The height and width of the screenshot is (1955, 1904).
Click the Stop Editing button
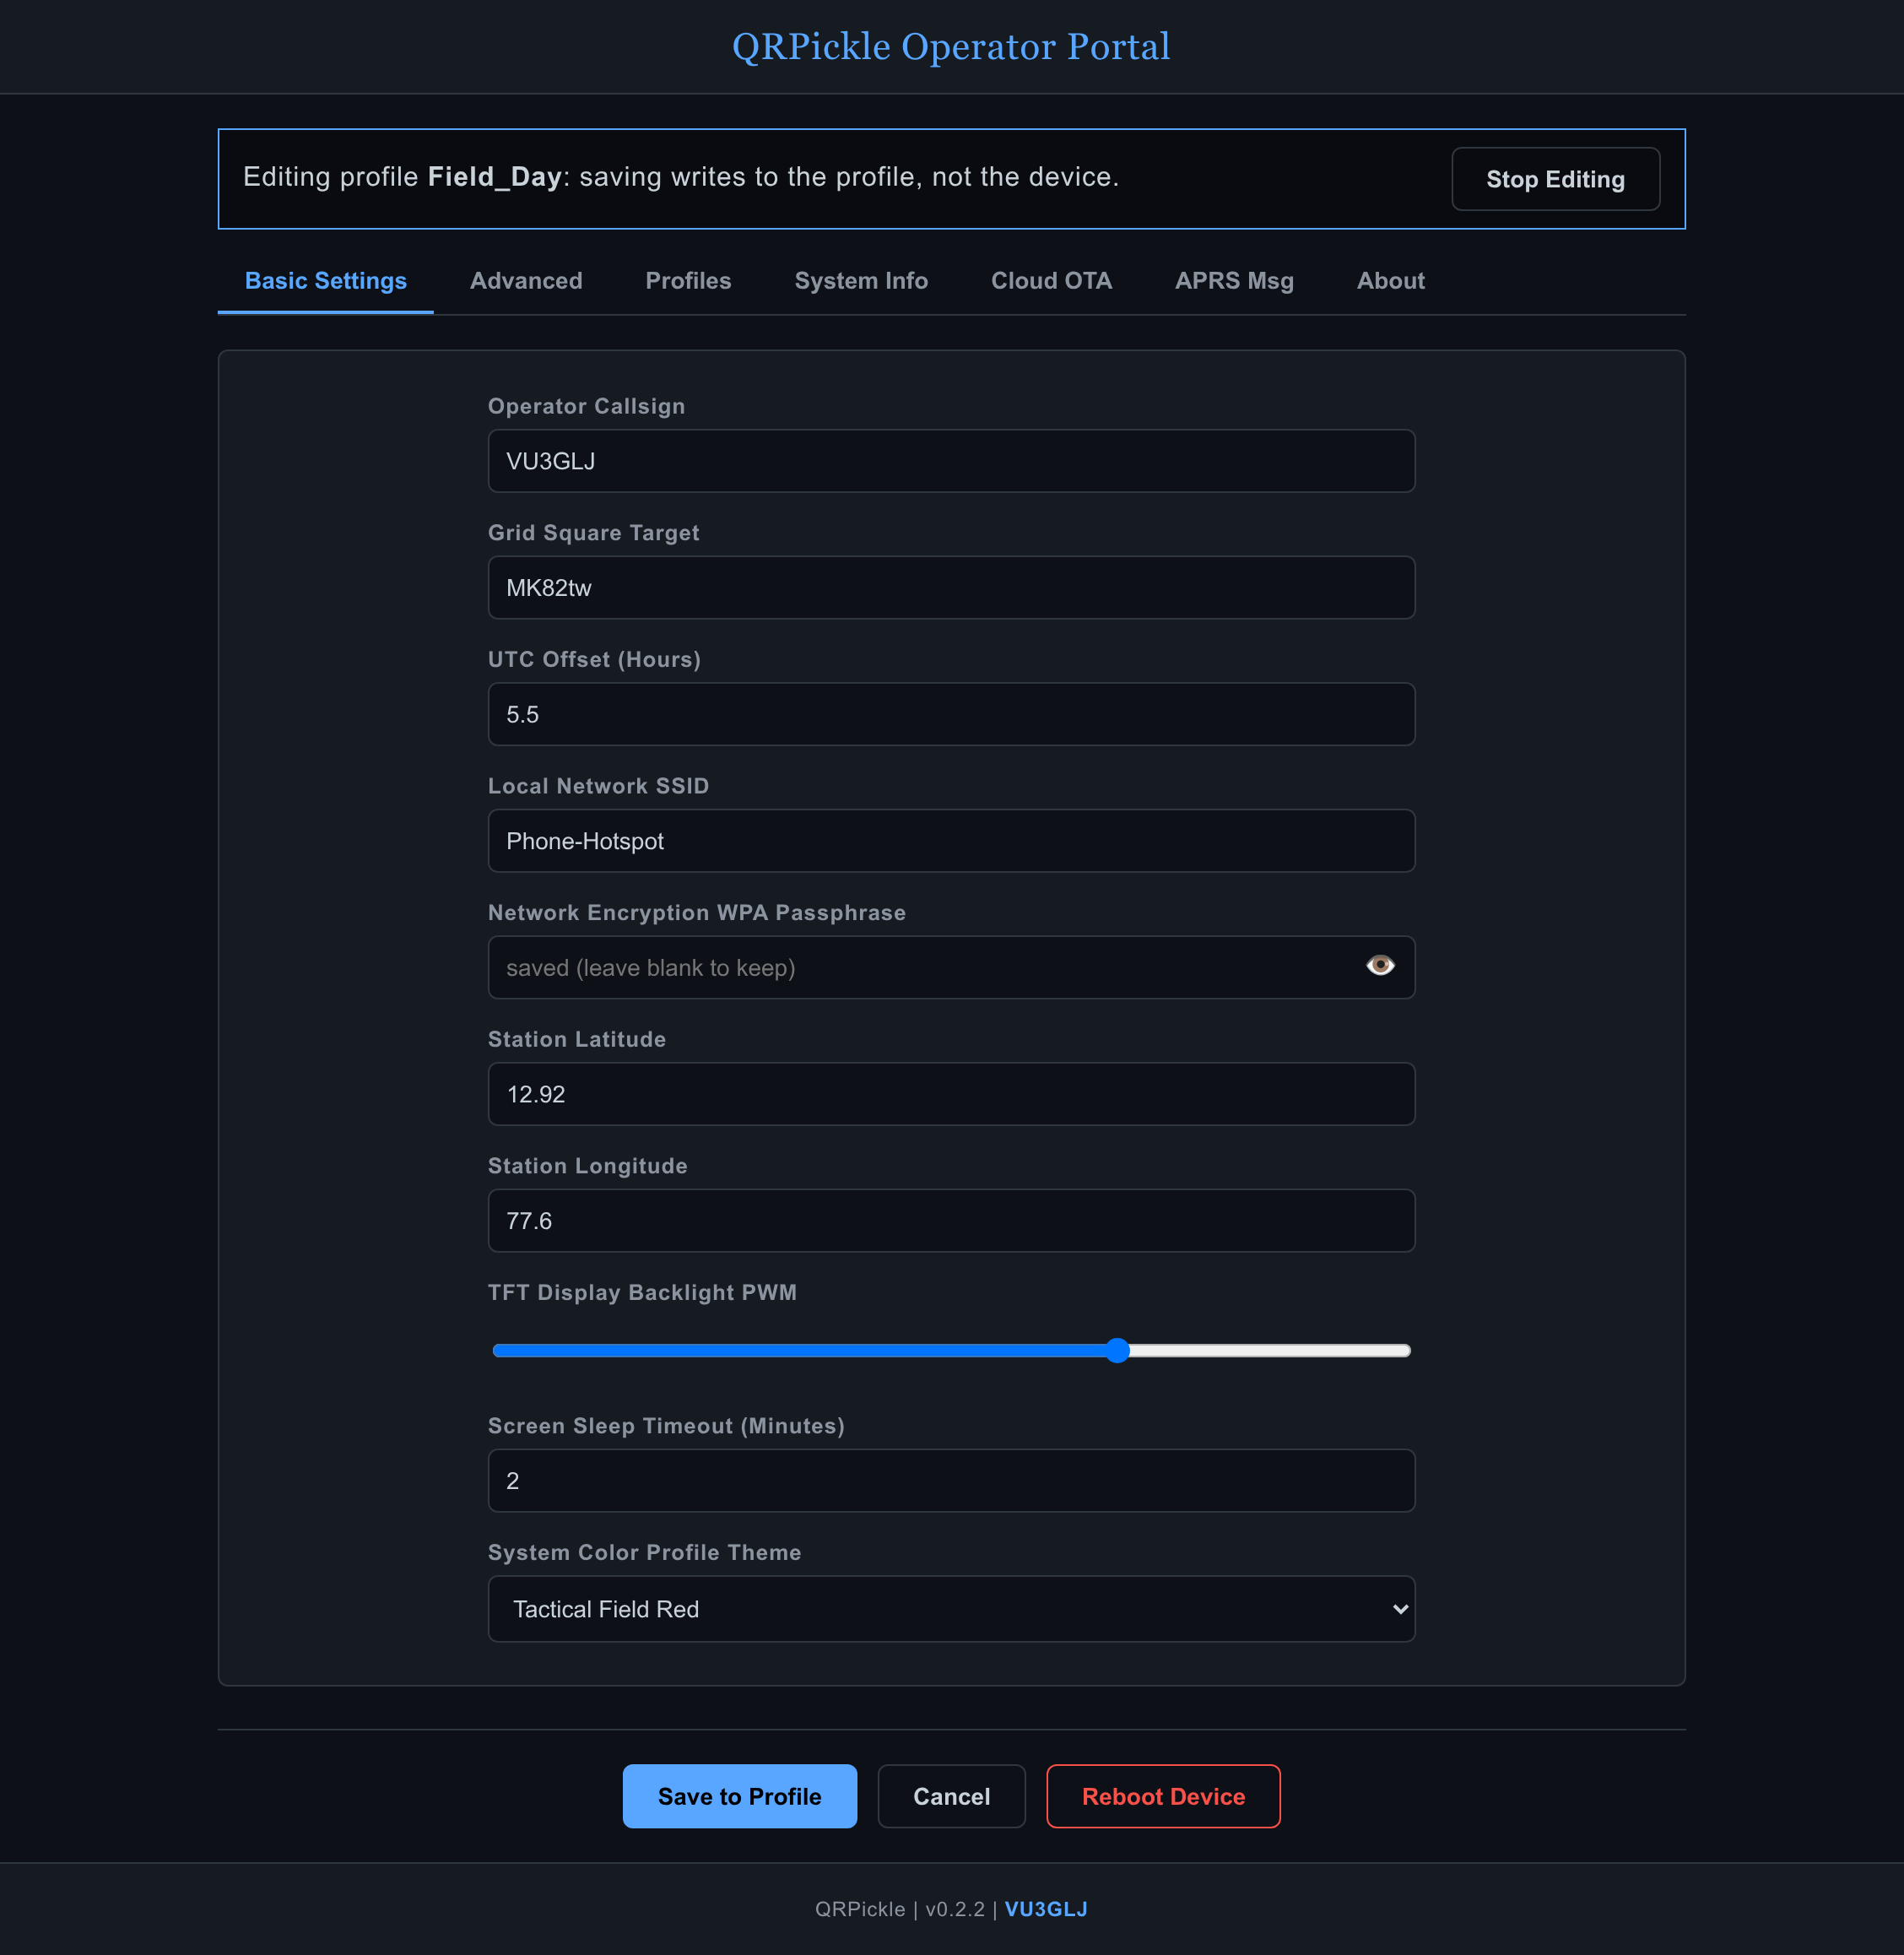[x=1555, y=179]
